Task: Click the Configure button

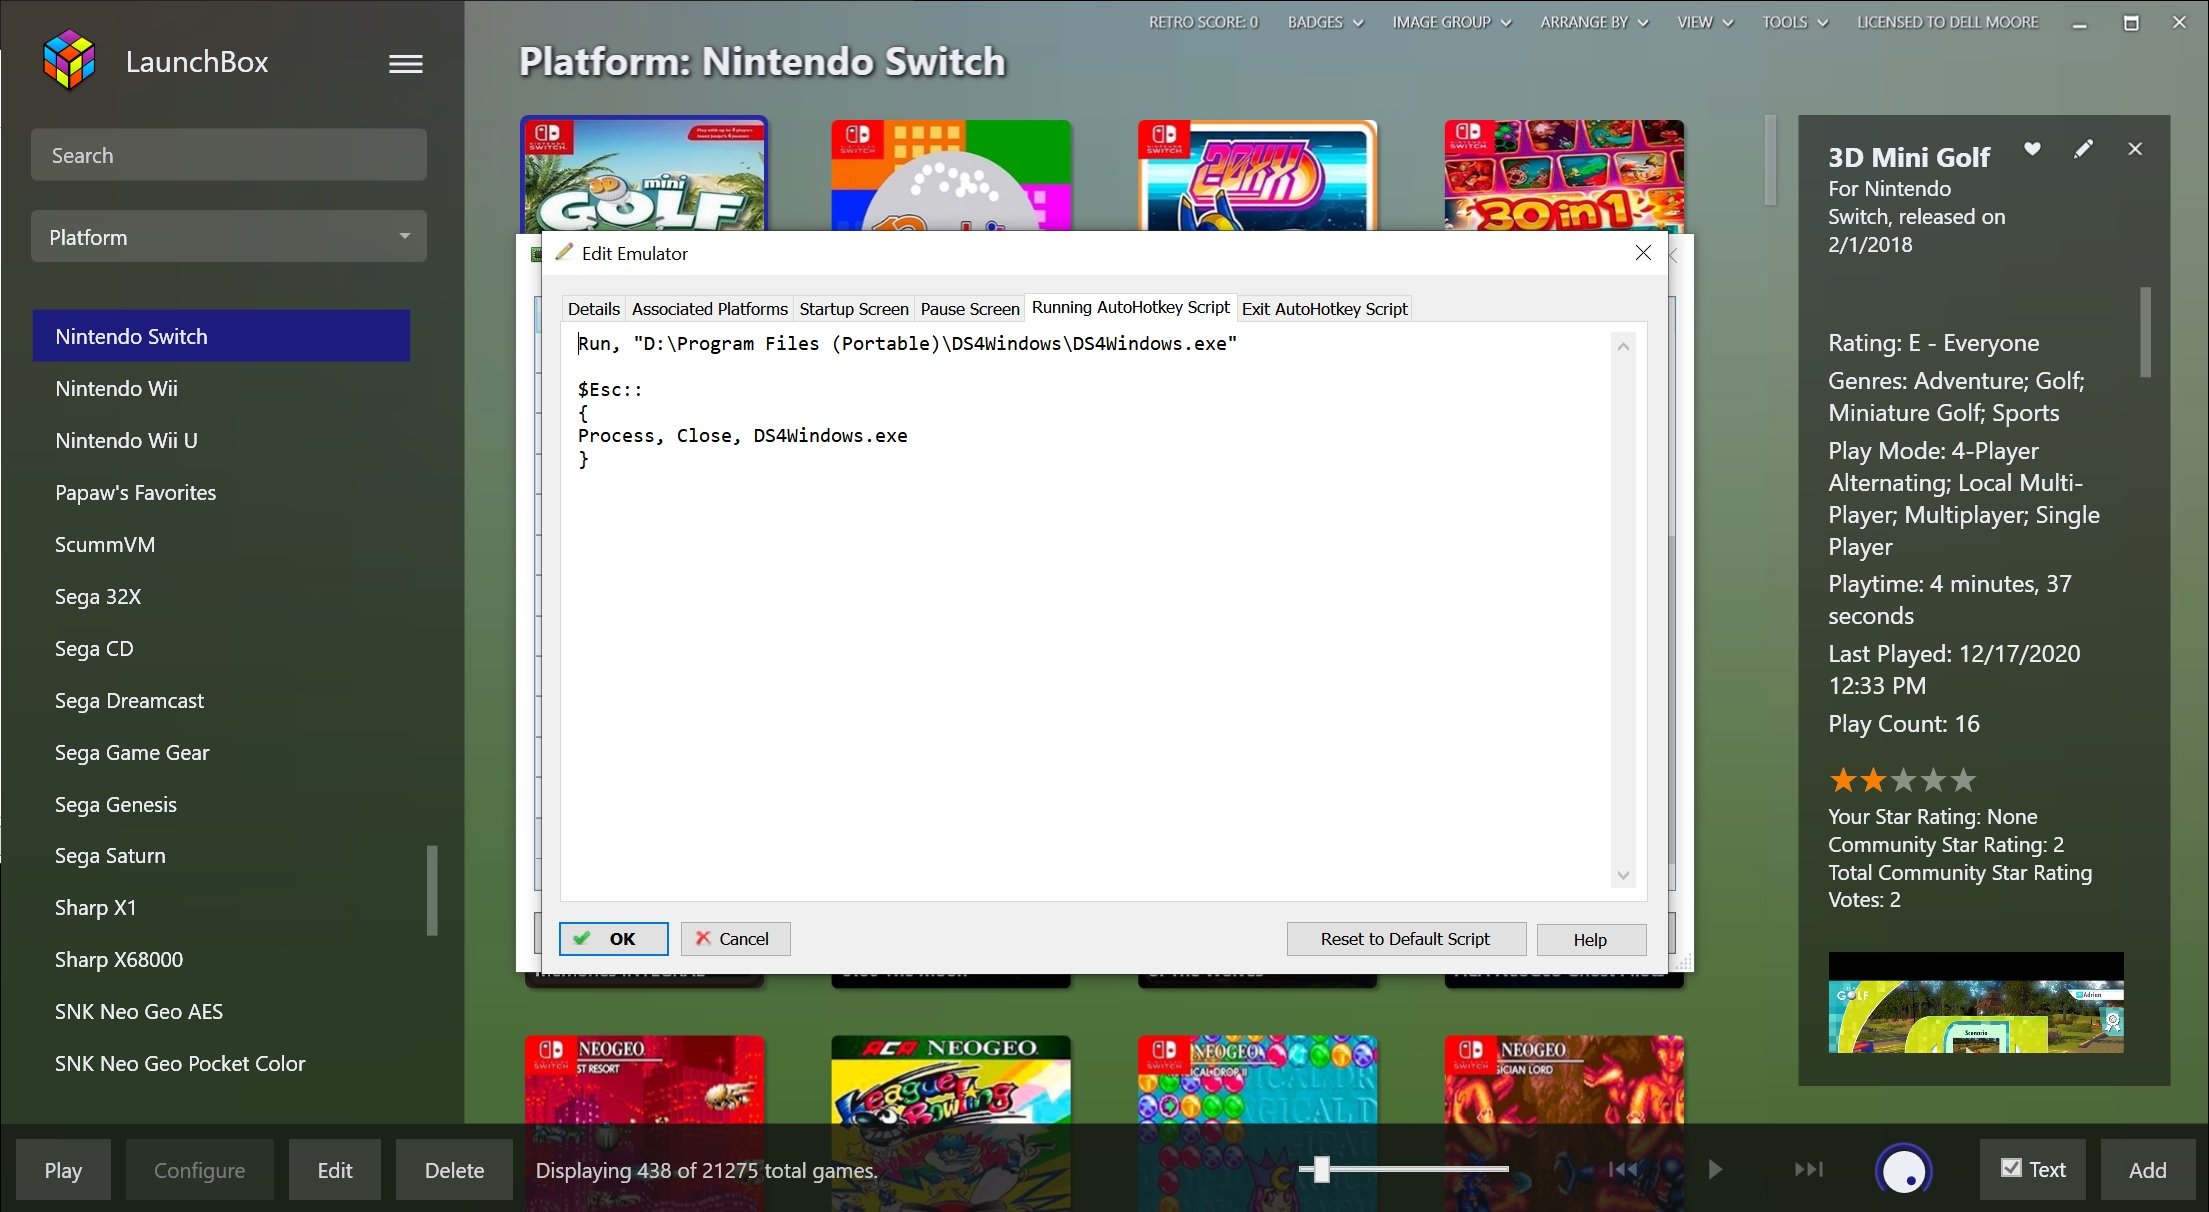Action: point(199,1170)
